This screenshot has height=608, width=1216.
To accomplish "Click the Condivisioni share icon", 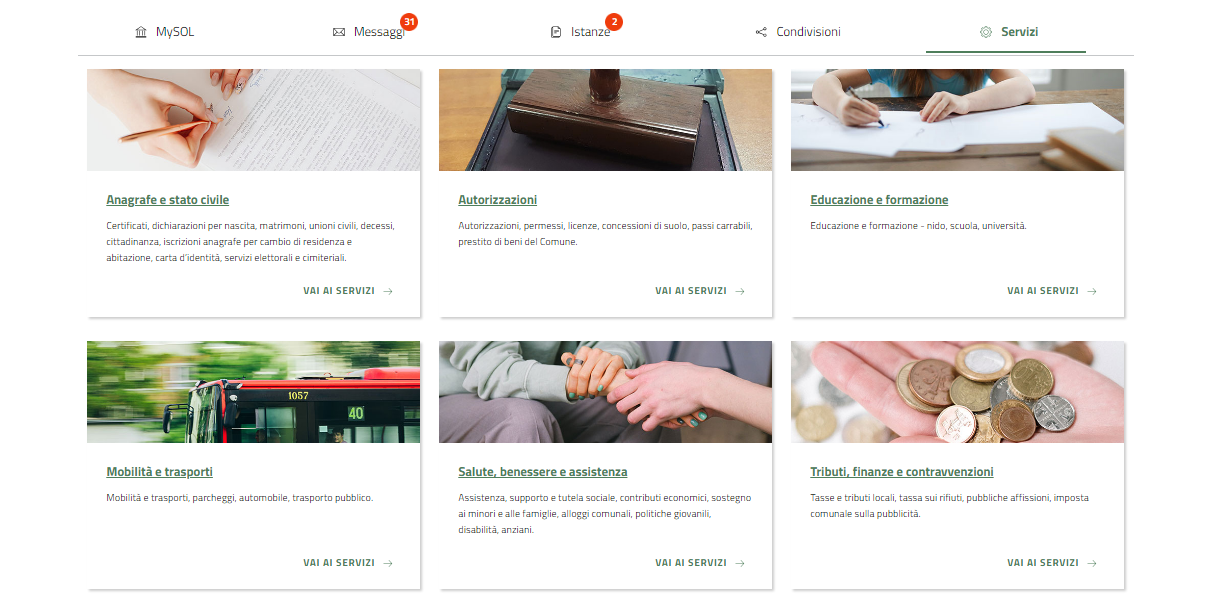I will pyautogui.click(x=761, y=32).
